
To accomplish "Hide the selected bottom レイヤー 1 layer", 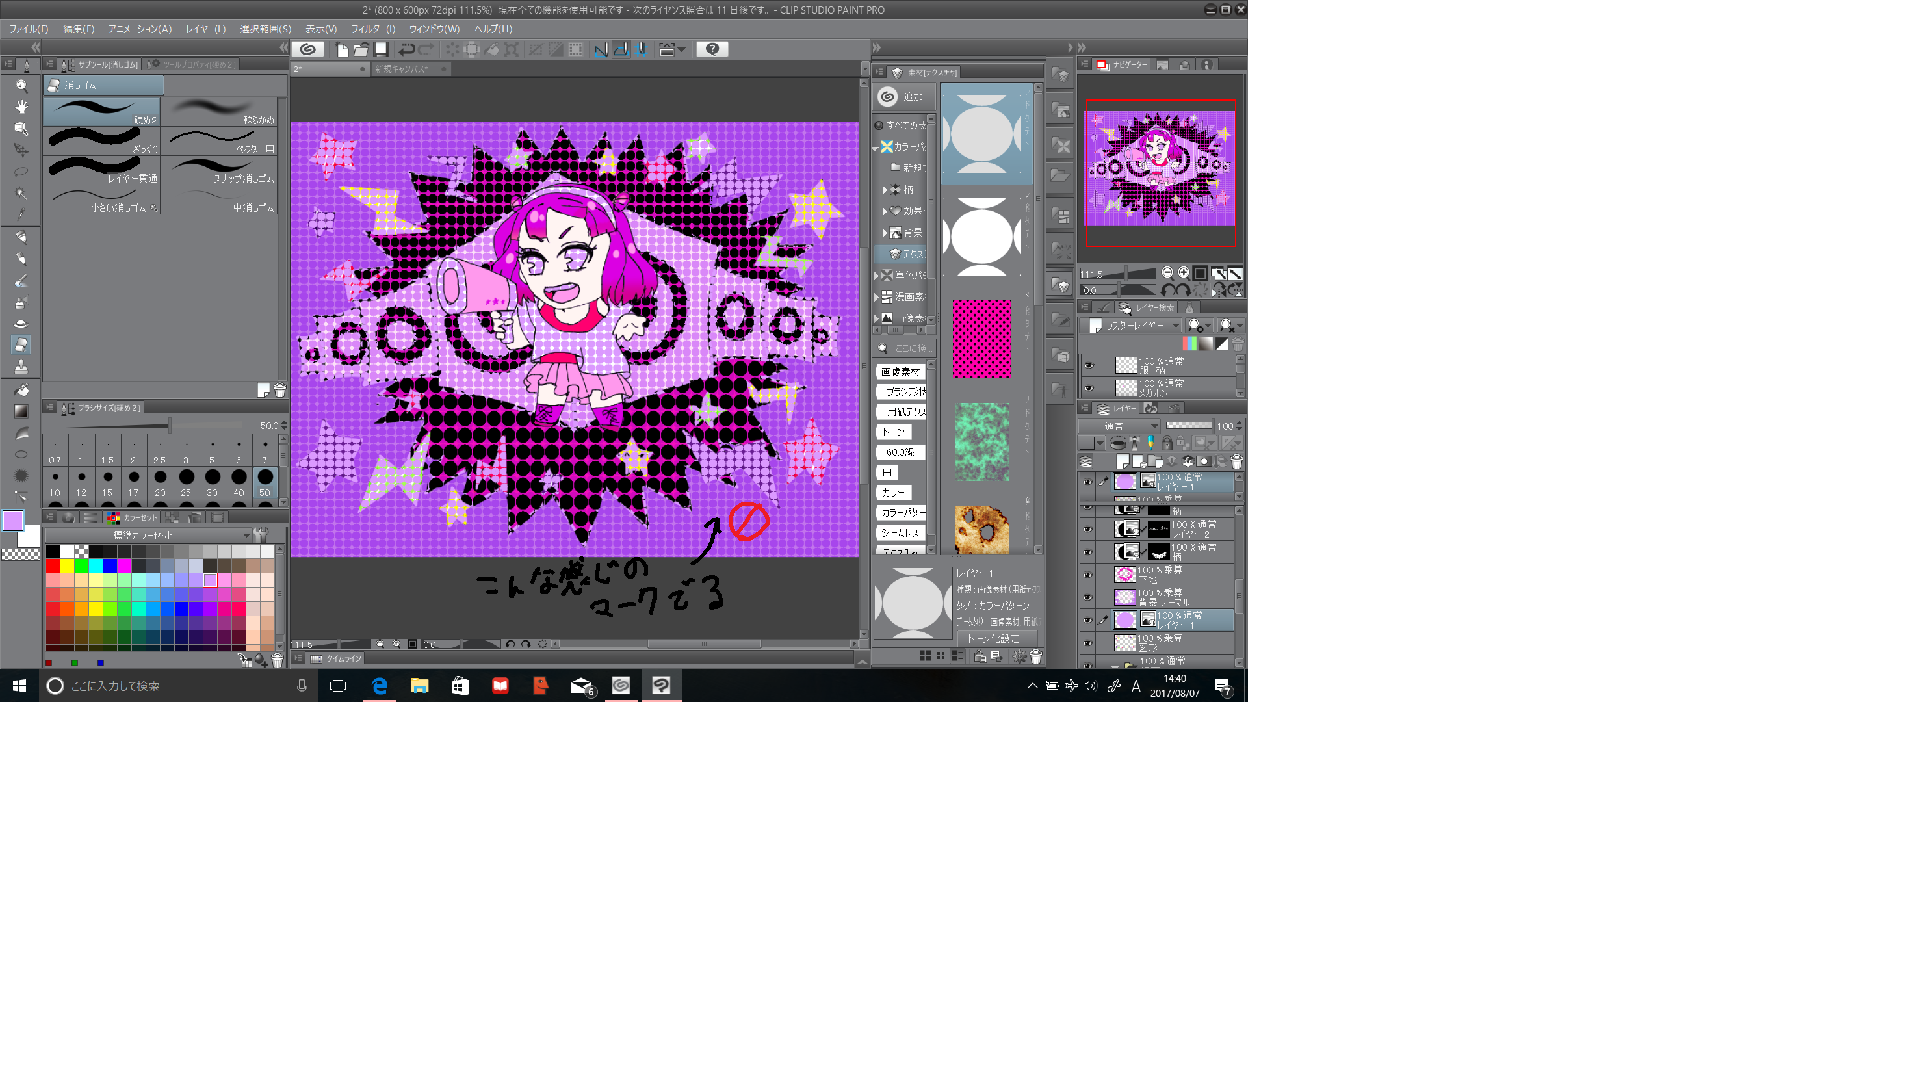I will pyautogui.click(x=1087, y=620).
